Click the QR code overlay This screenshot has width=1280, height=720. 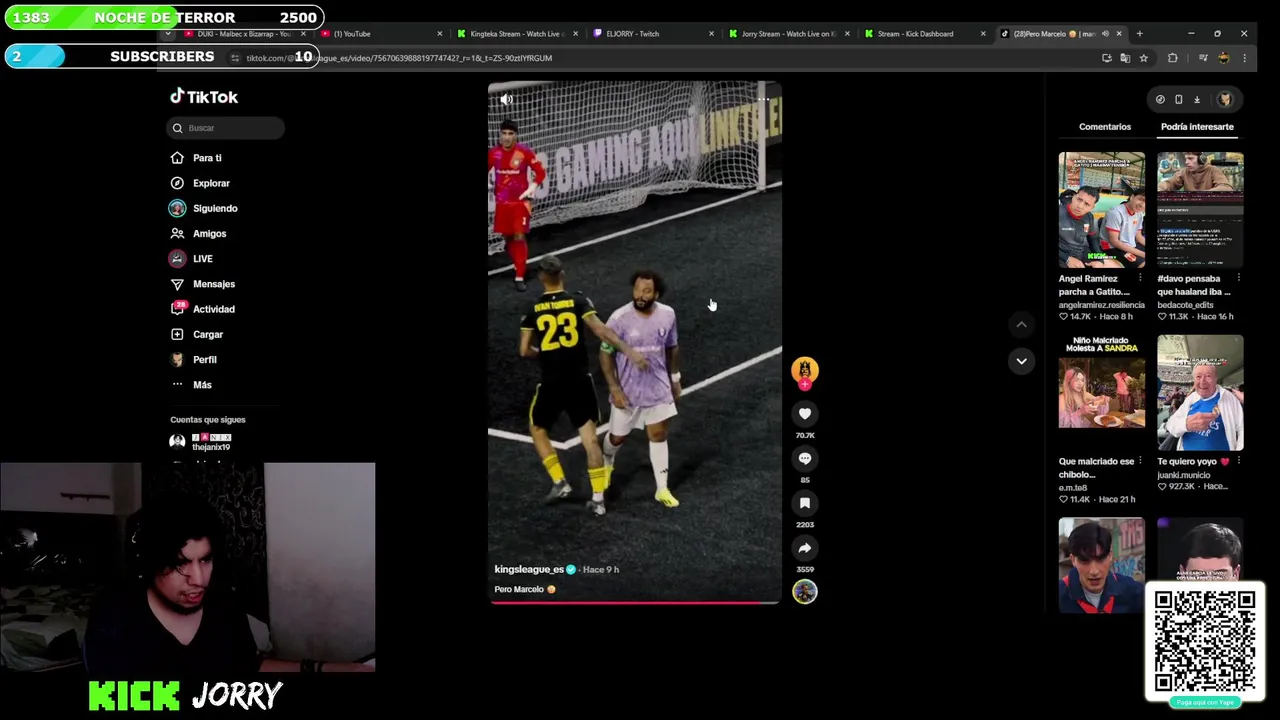pos(1205,641)
